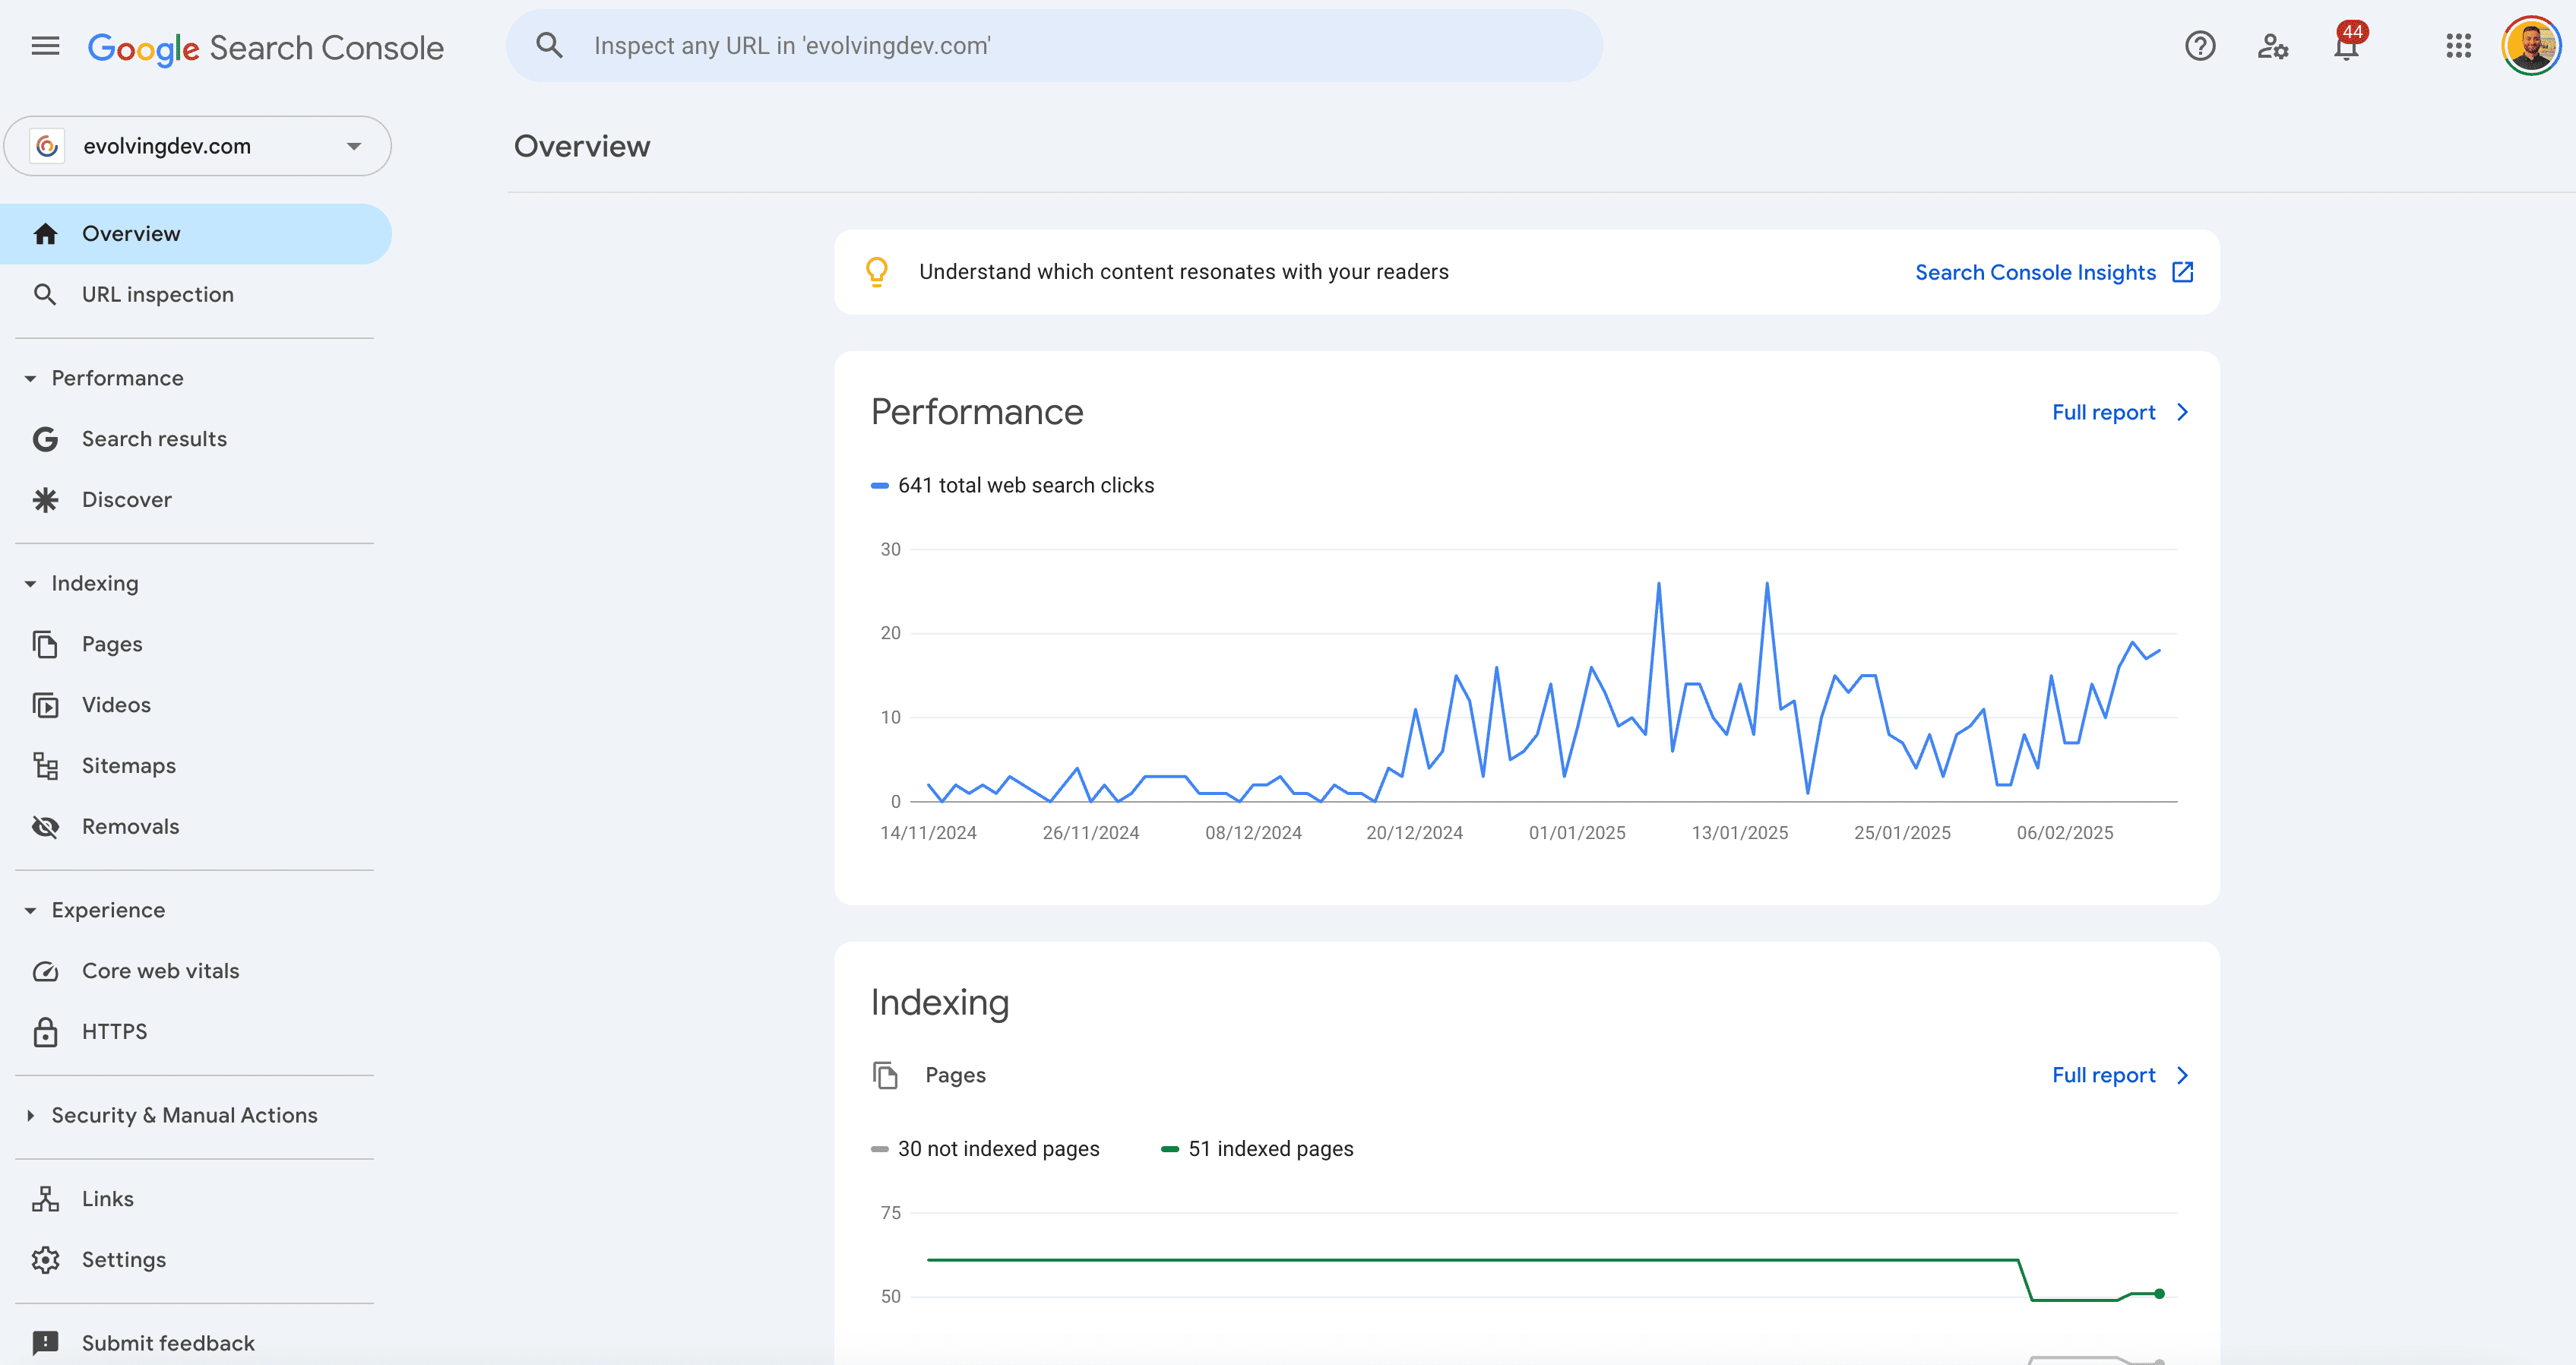Click the Removals crossed-eye icon

tap(45, 827)
